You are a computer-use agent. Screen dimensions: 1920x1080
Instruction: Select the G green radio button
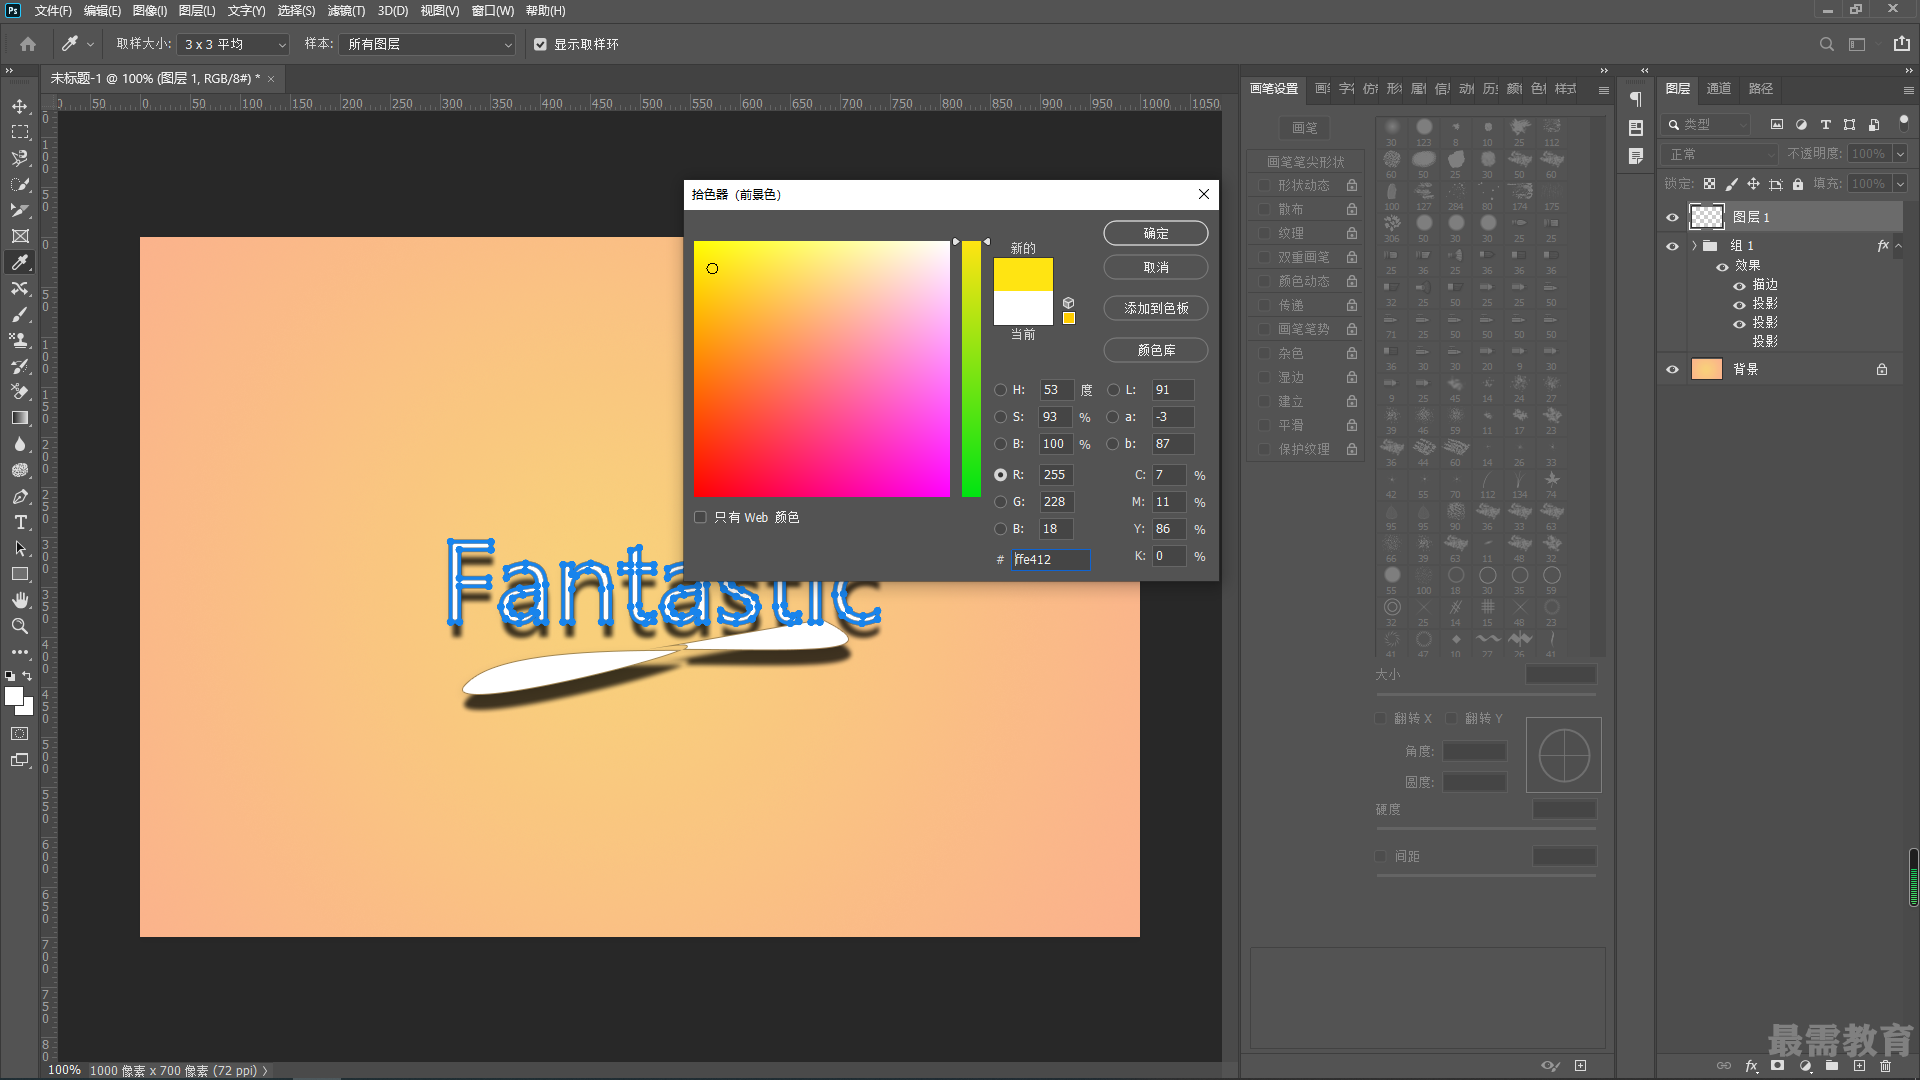pos(1001,502)
